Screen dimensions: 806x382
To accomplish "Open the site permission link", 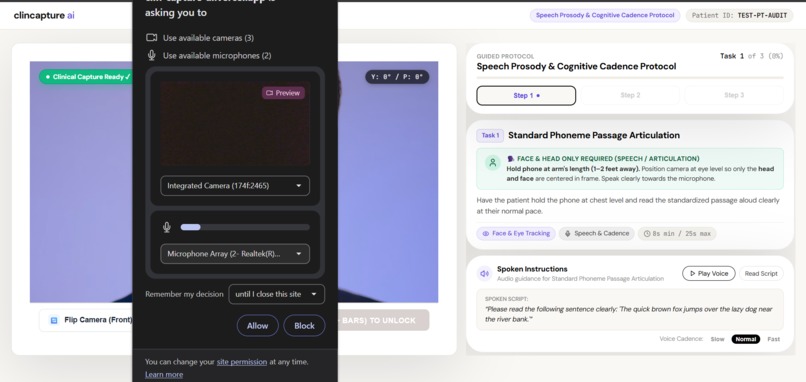I will point(242,362).
